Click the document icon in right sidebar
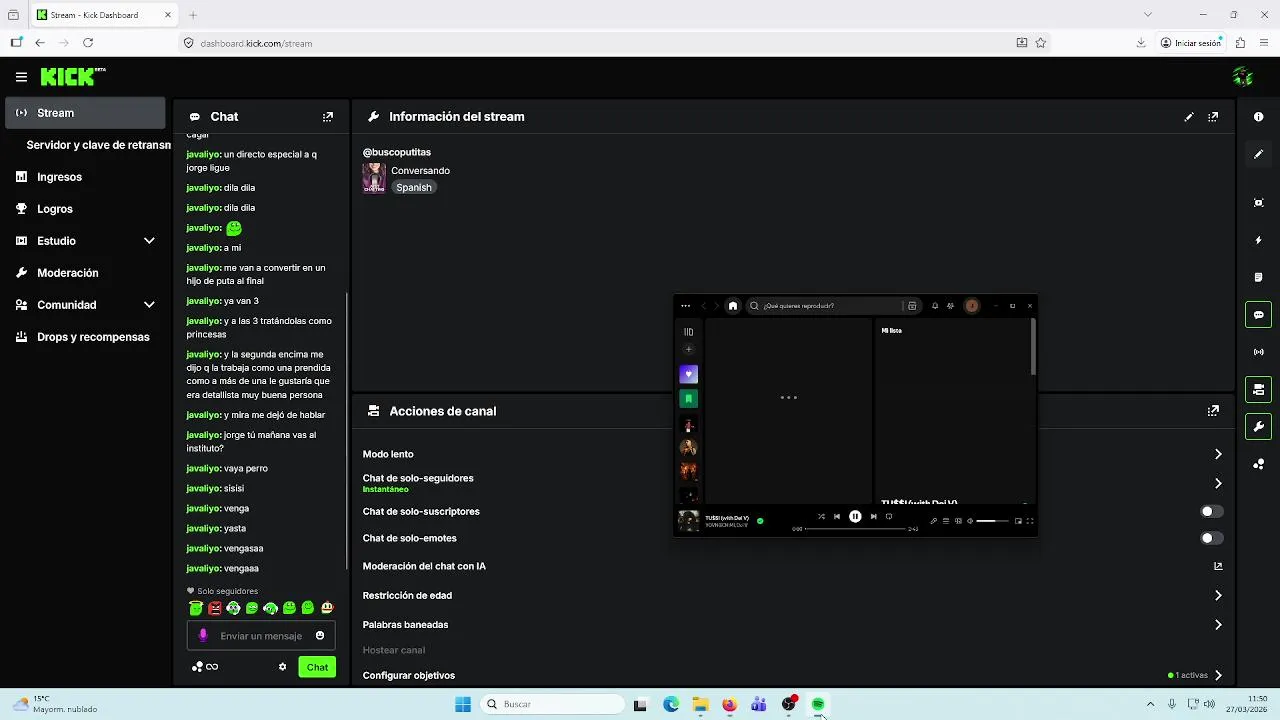Image resolution: width=1280 pixels, height=720 pixels. click(x=1258, y=277)
